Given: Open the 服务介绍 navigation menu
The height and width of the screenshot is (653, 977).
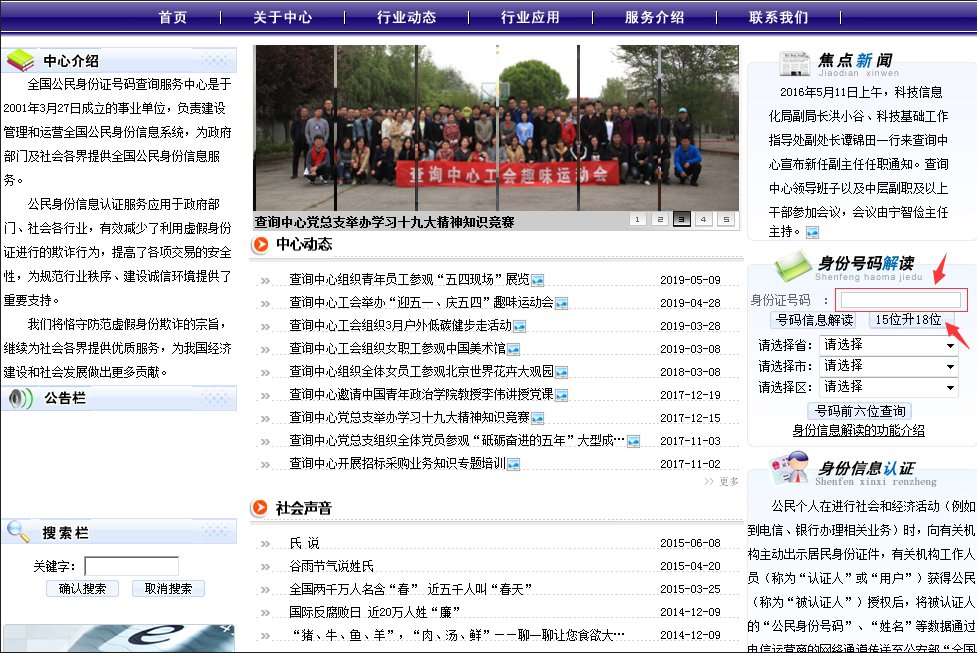Looking at the screenshot, I should point(654,16).
